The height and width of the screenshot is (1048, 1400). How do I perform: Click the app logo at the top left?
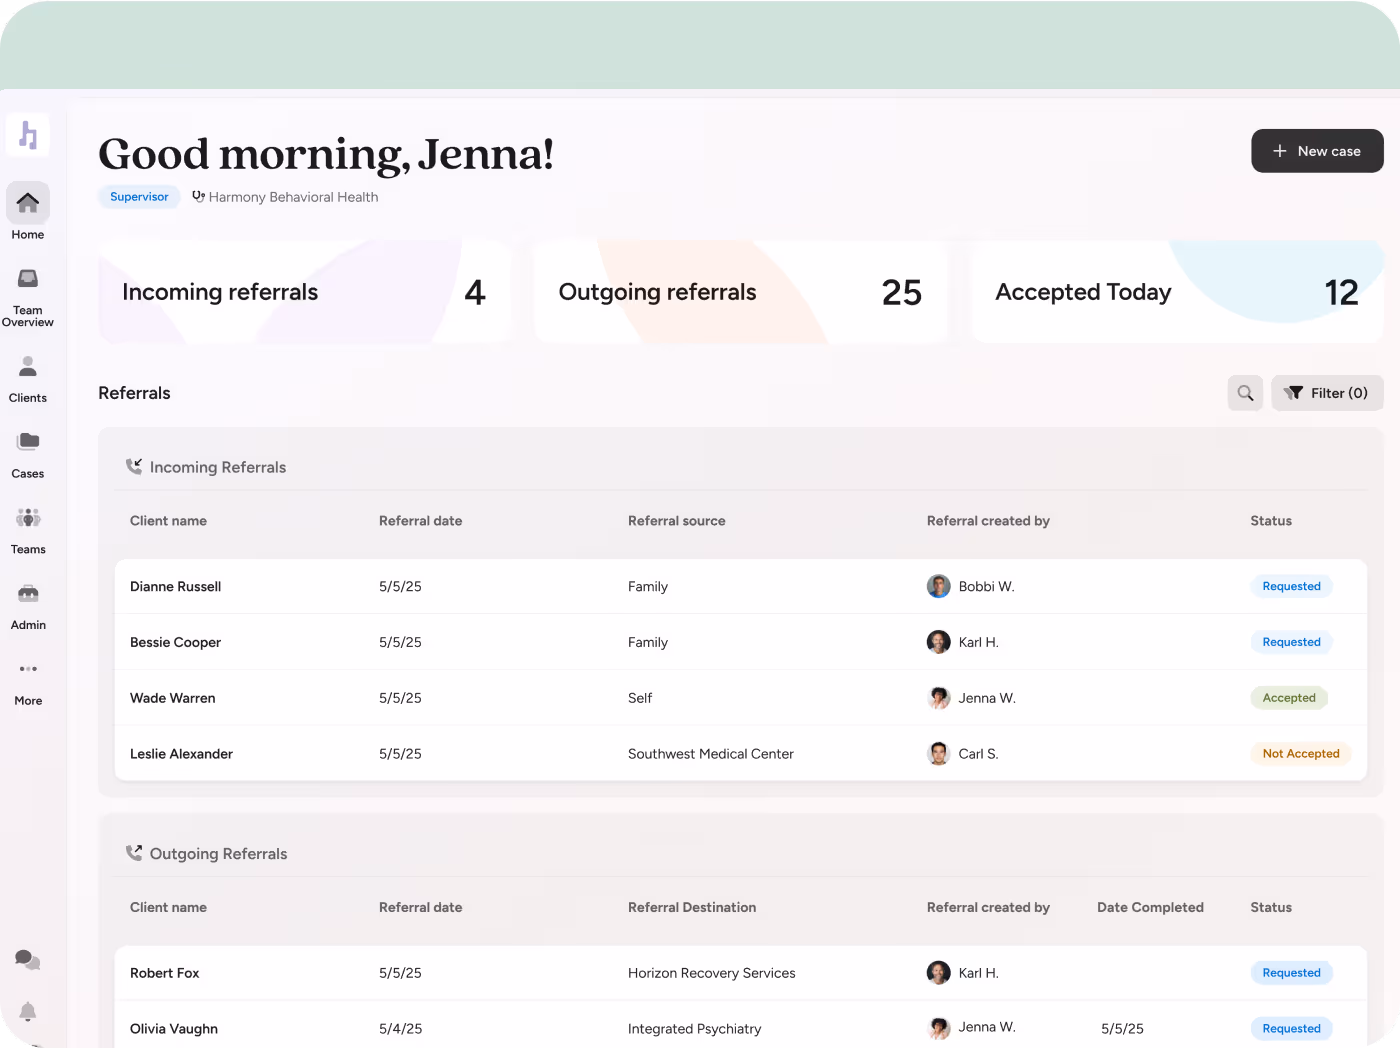(27, 134)
